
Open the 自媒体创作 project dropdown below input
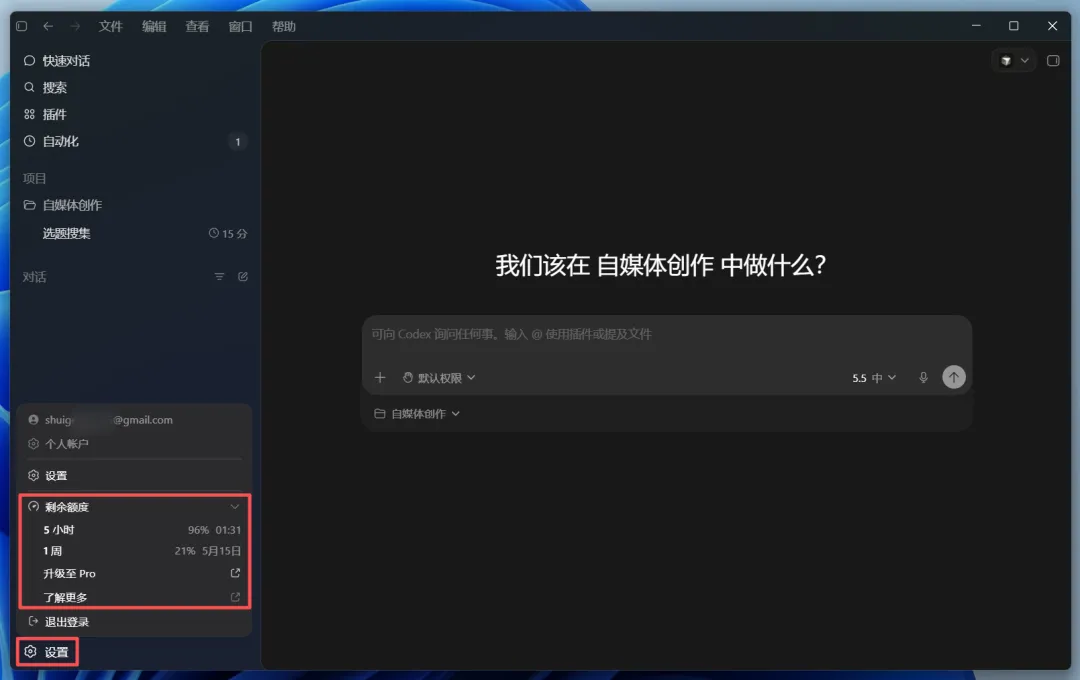pyautogui.click(x=417, y=413)
